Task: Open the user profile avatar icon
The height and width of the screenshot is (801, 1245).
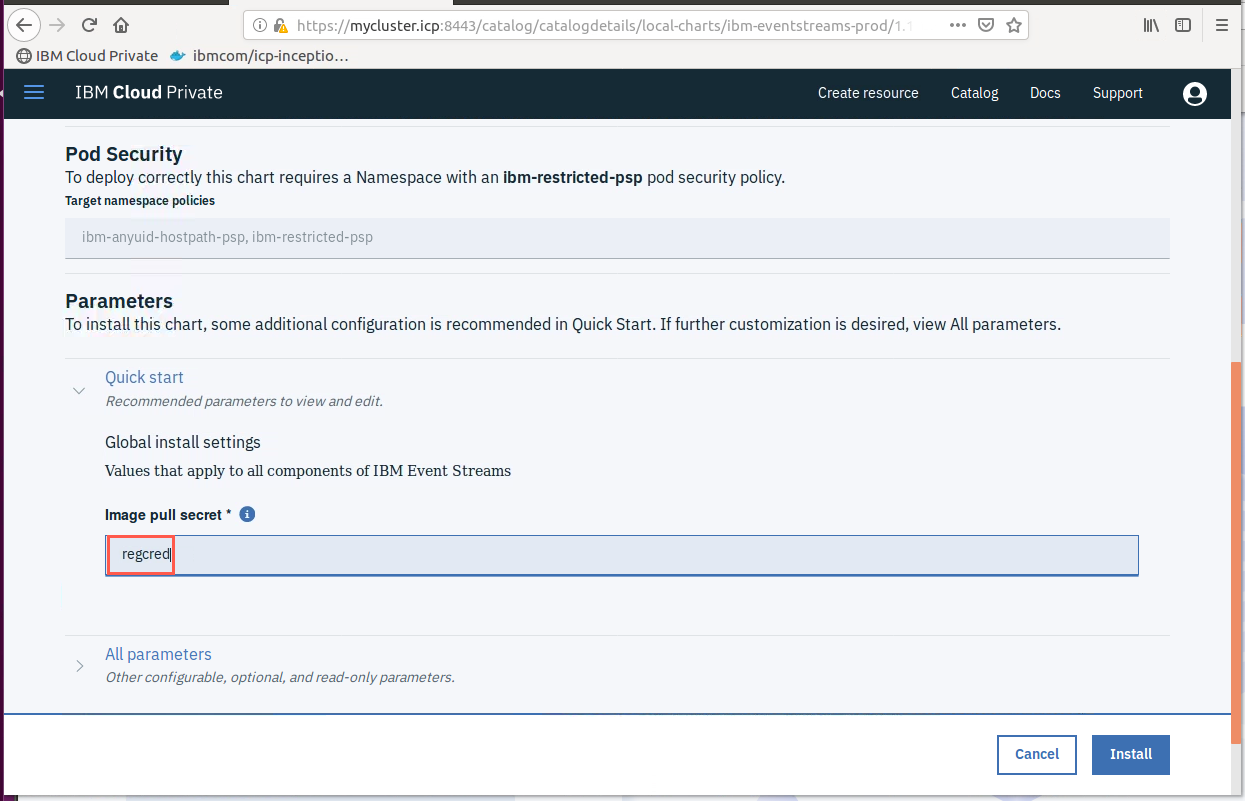Action: (1194, 94)
